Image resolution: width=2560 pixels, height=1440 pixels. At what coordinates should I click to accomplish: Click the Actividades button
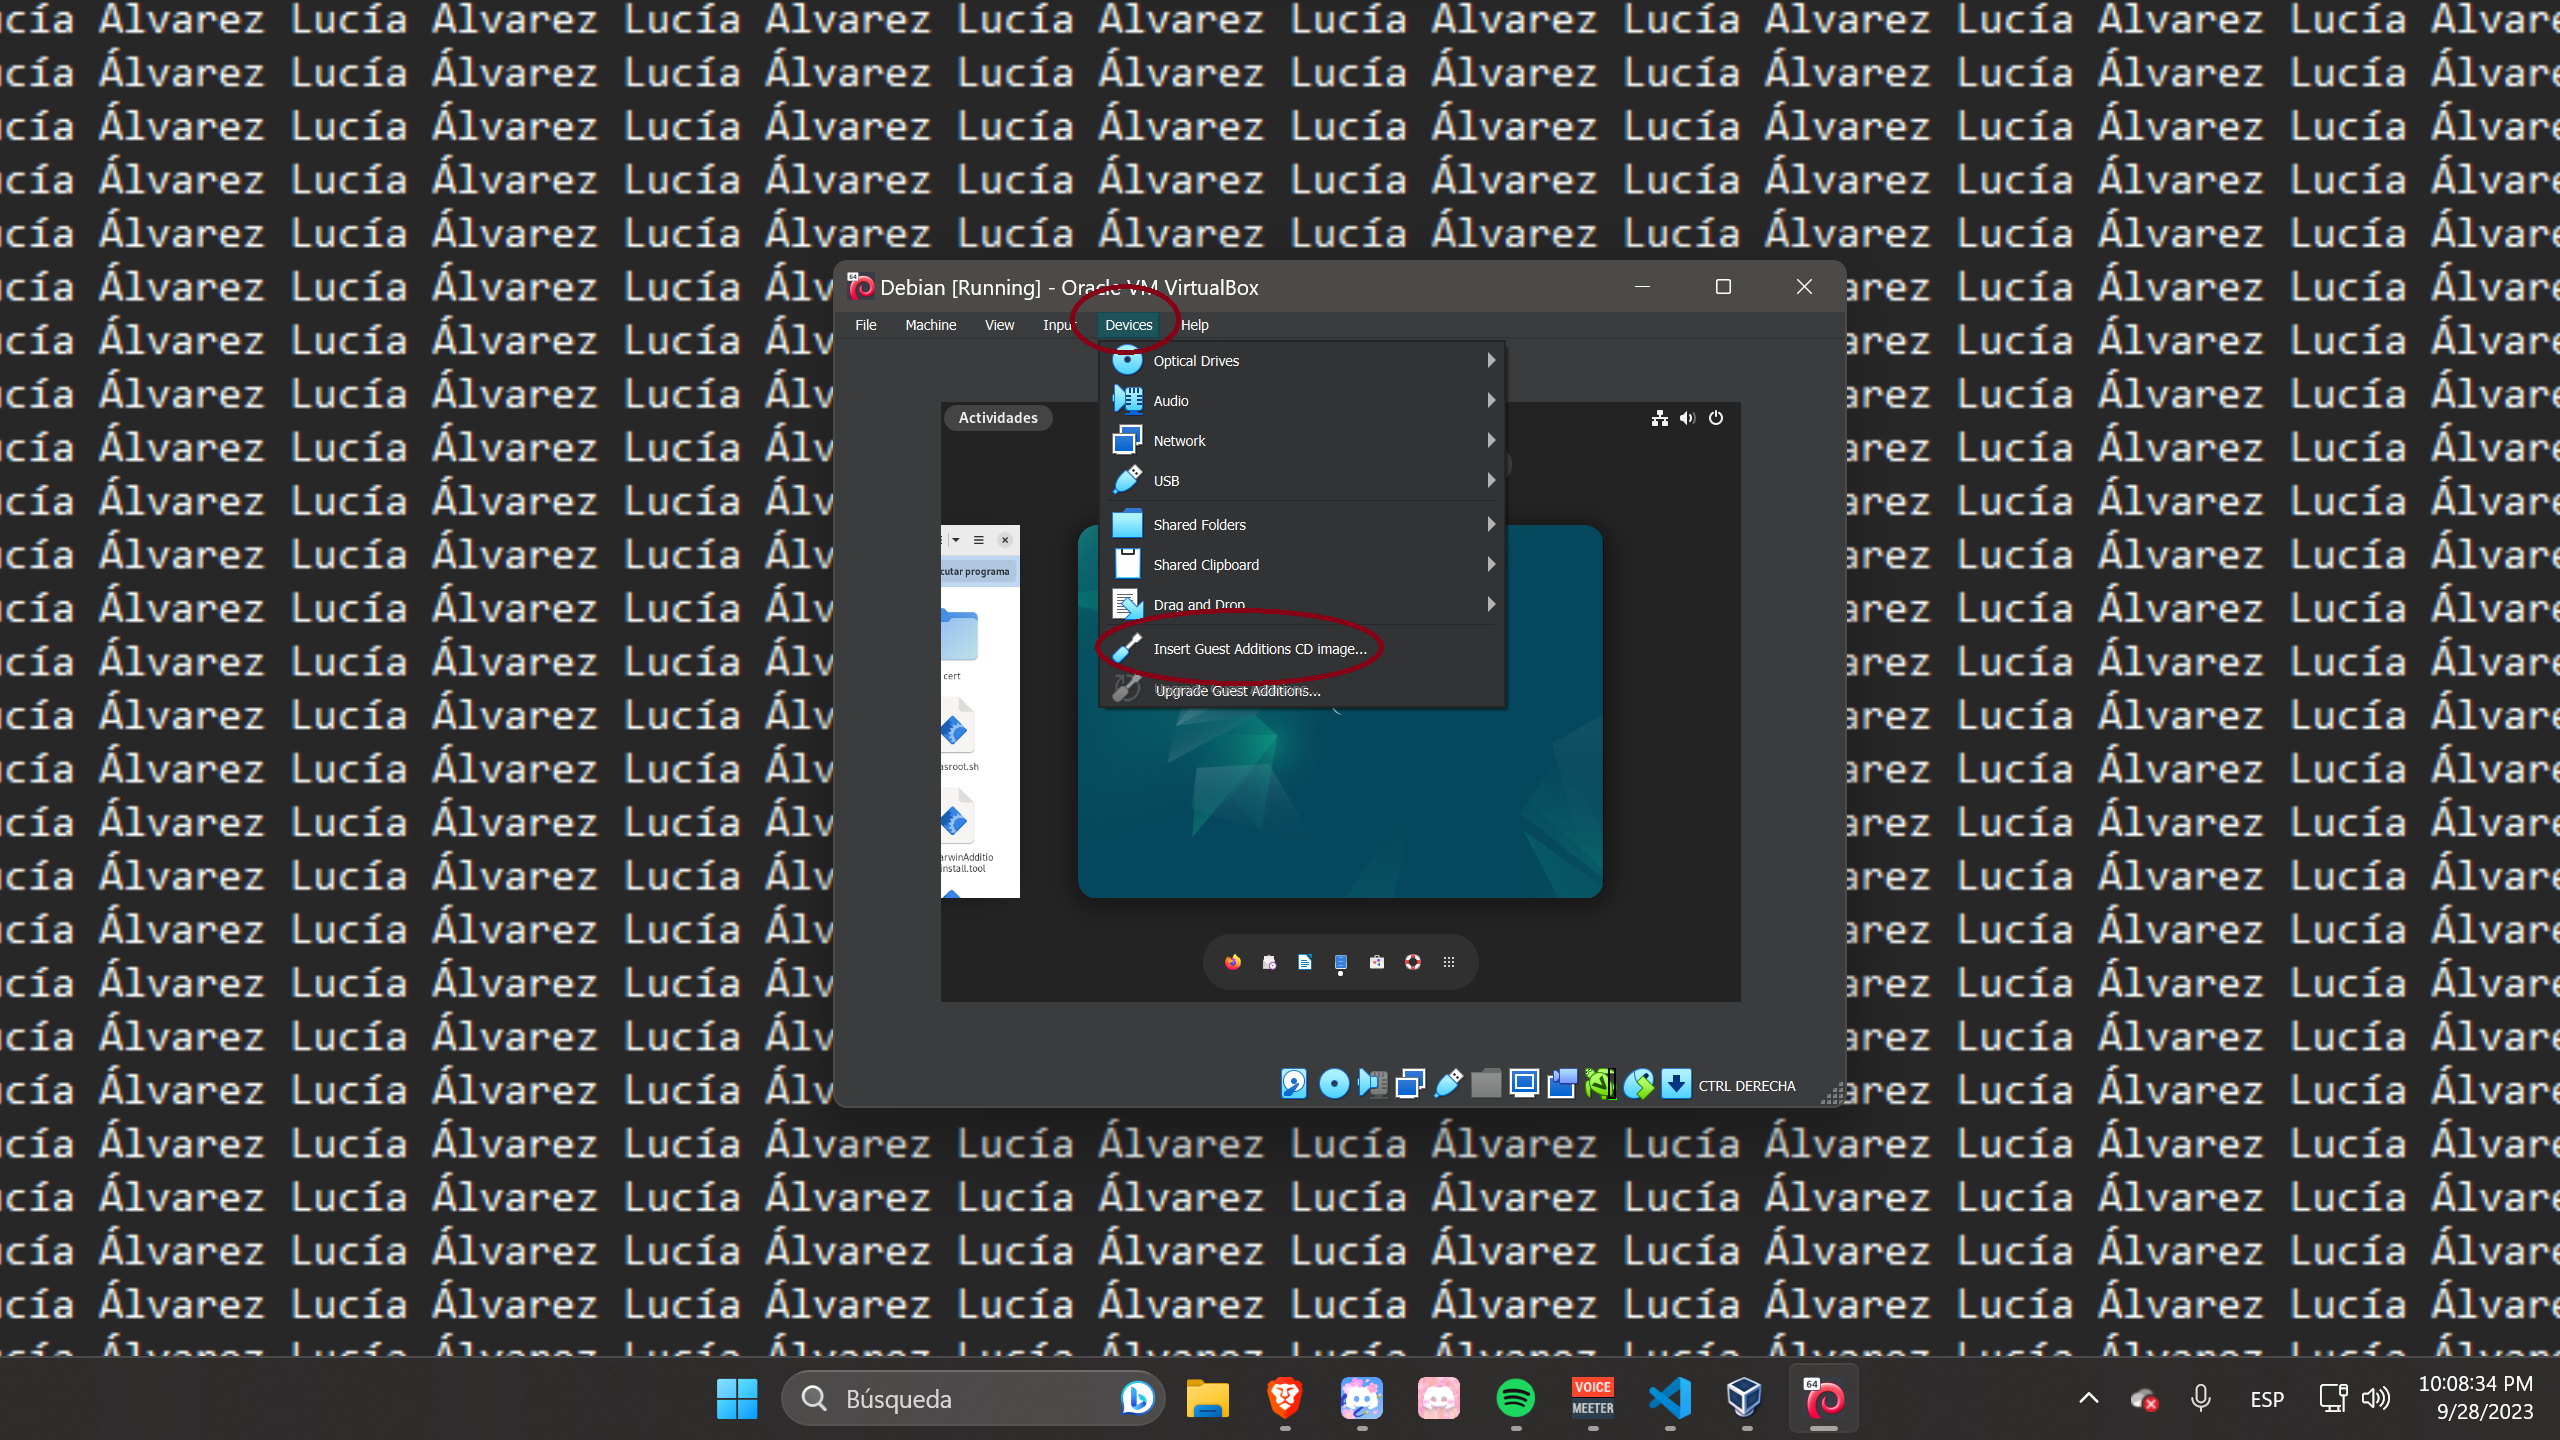point(997,418)
